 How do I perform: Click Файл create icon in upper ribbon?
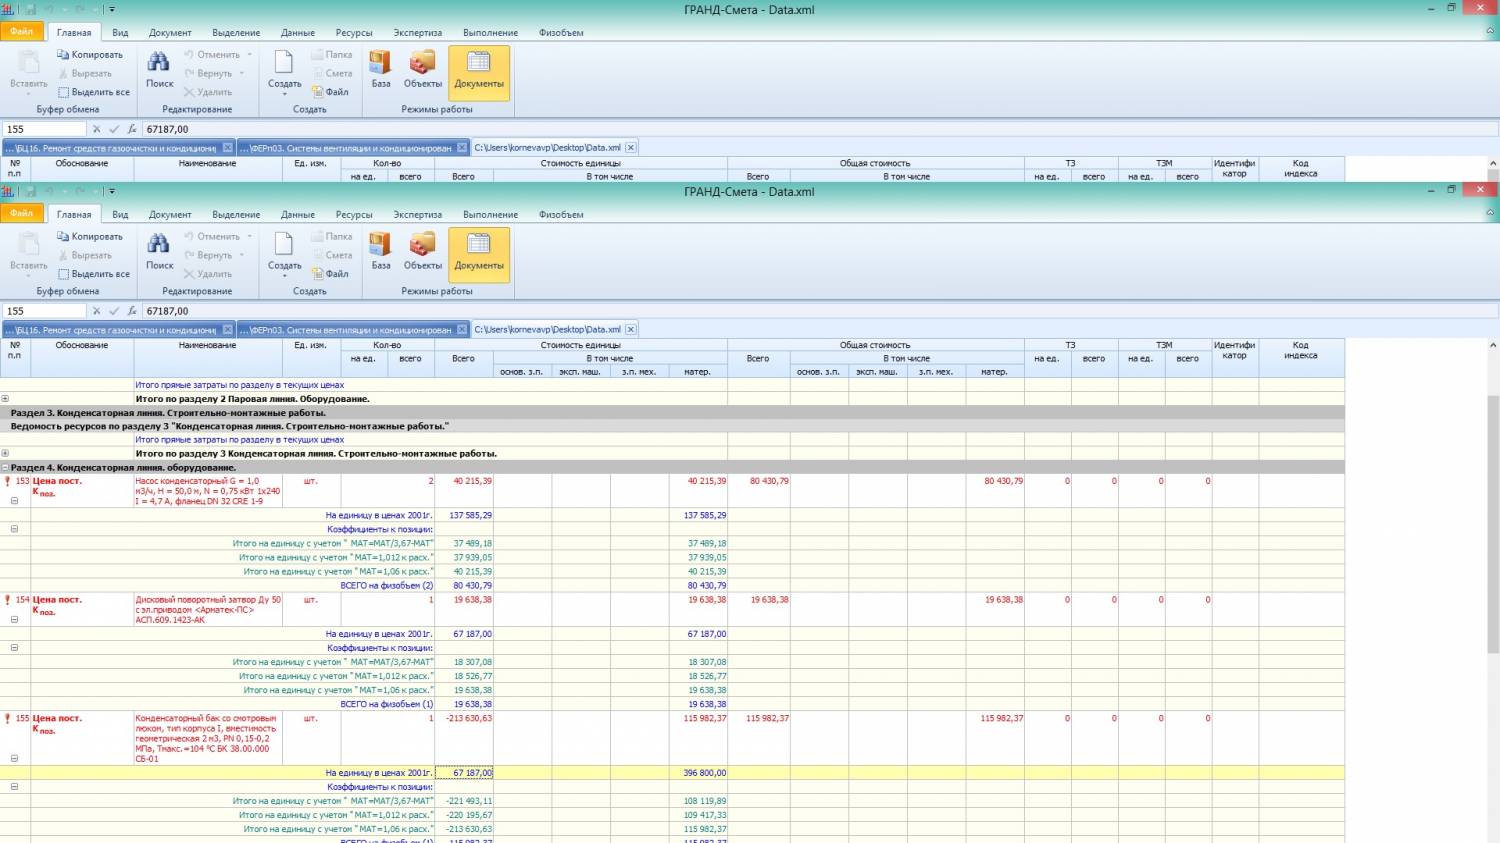[318, 92]
